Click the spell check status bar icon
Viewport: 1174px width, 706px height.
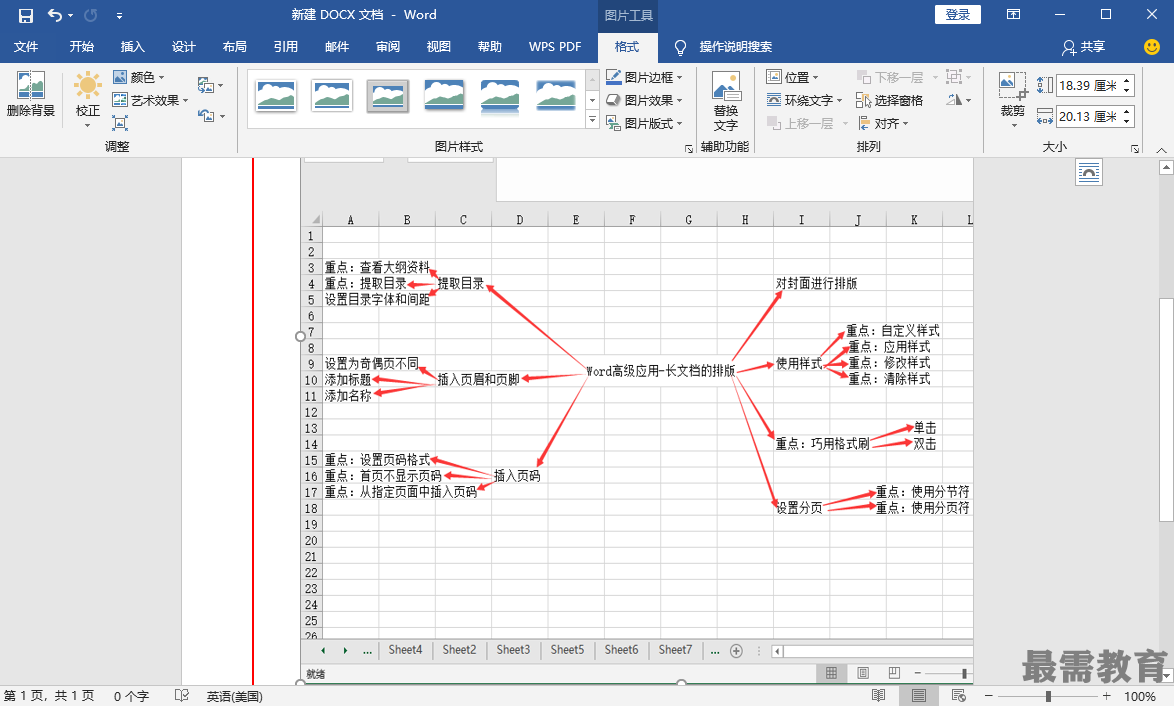tap(182, 696)
